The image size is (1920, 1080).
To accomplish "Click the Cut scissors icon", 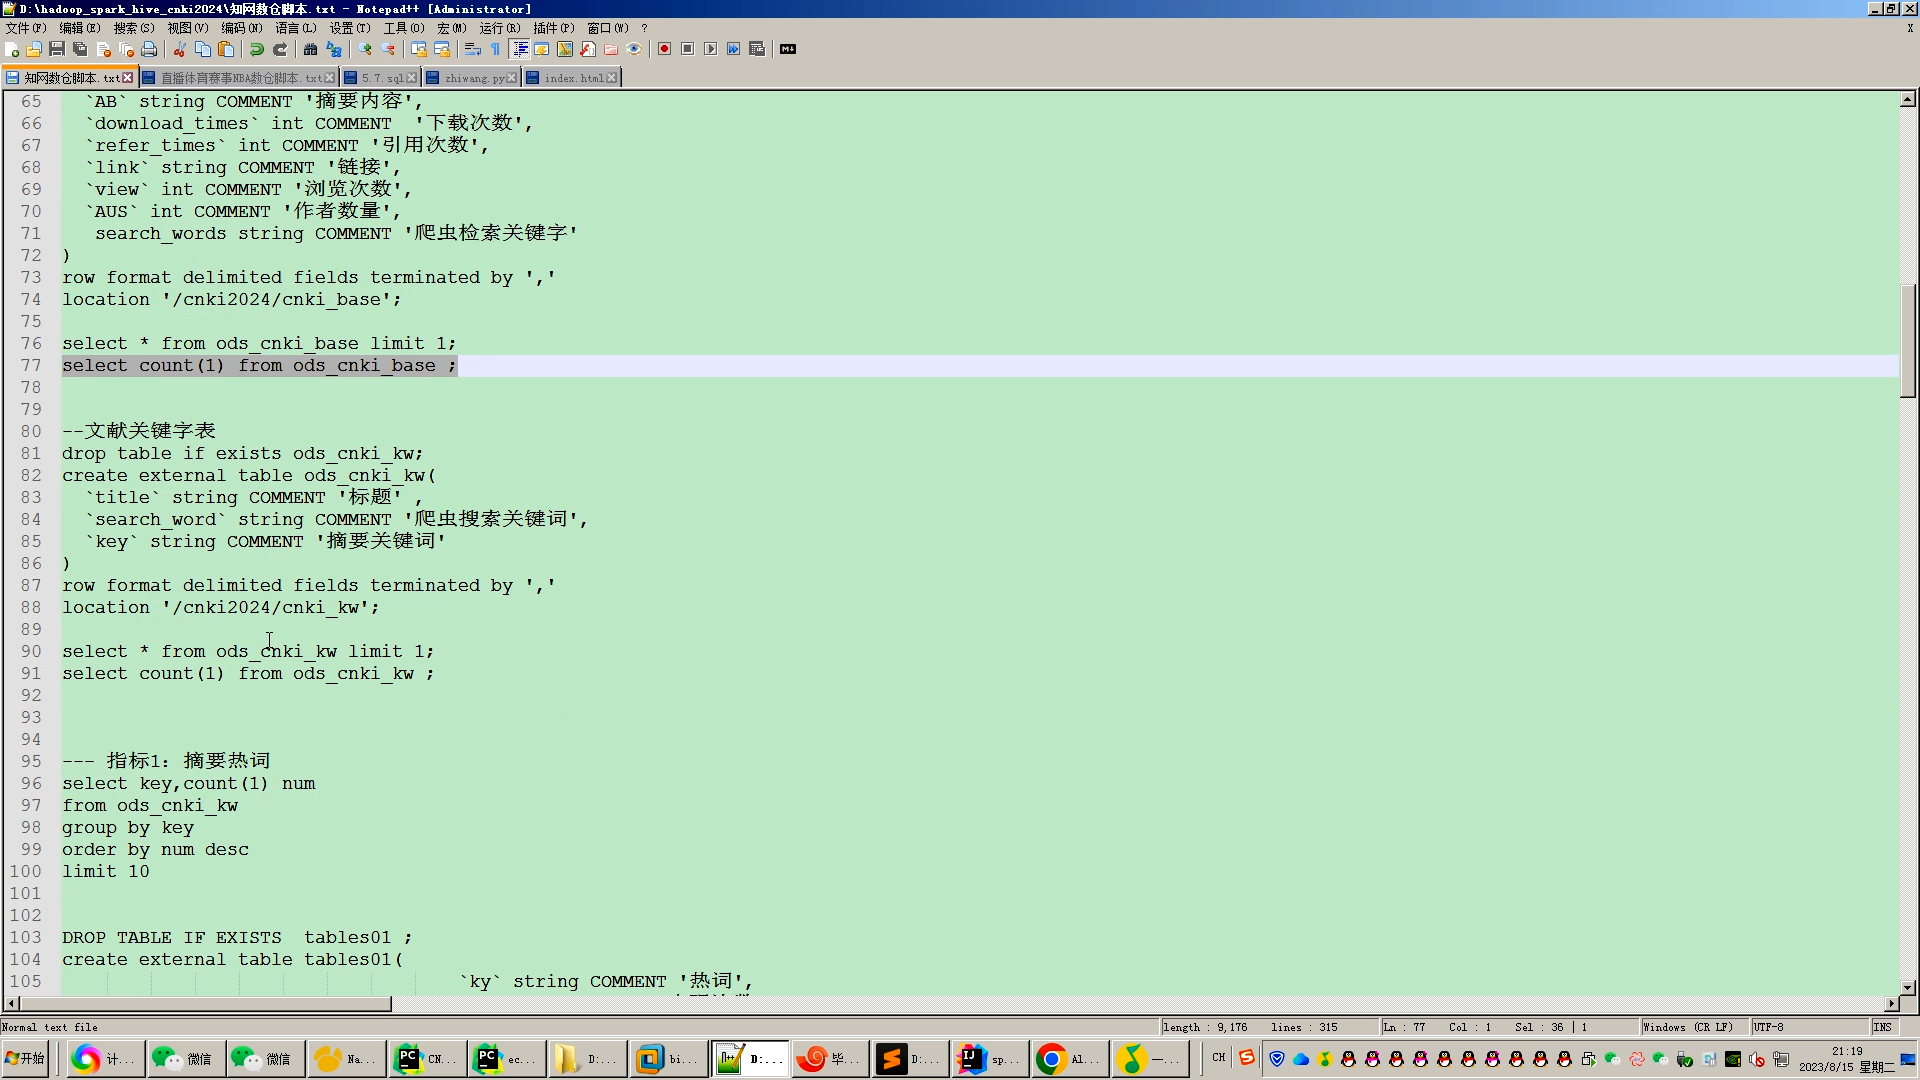I will point(180,49).
